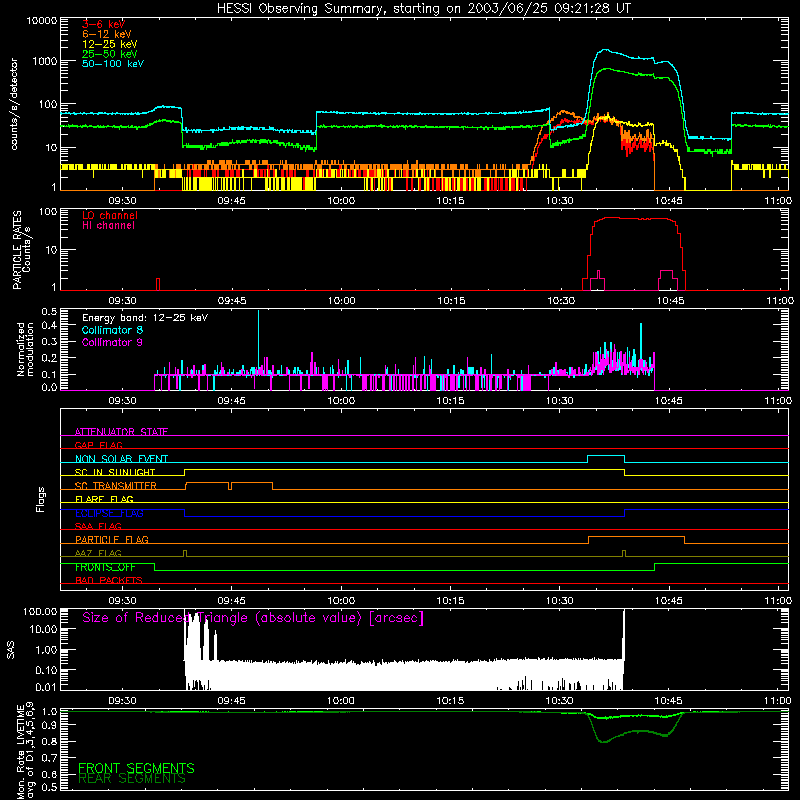Click the 100.00 tick on the SAS axis

point(40,611)
